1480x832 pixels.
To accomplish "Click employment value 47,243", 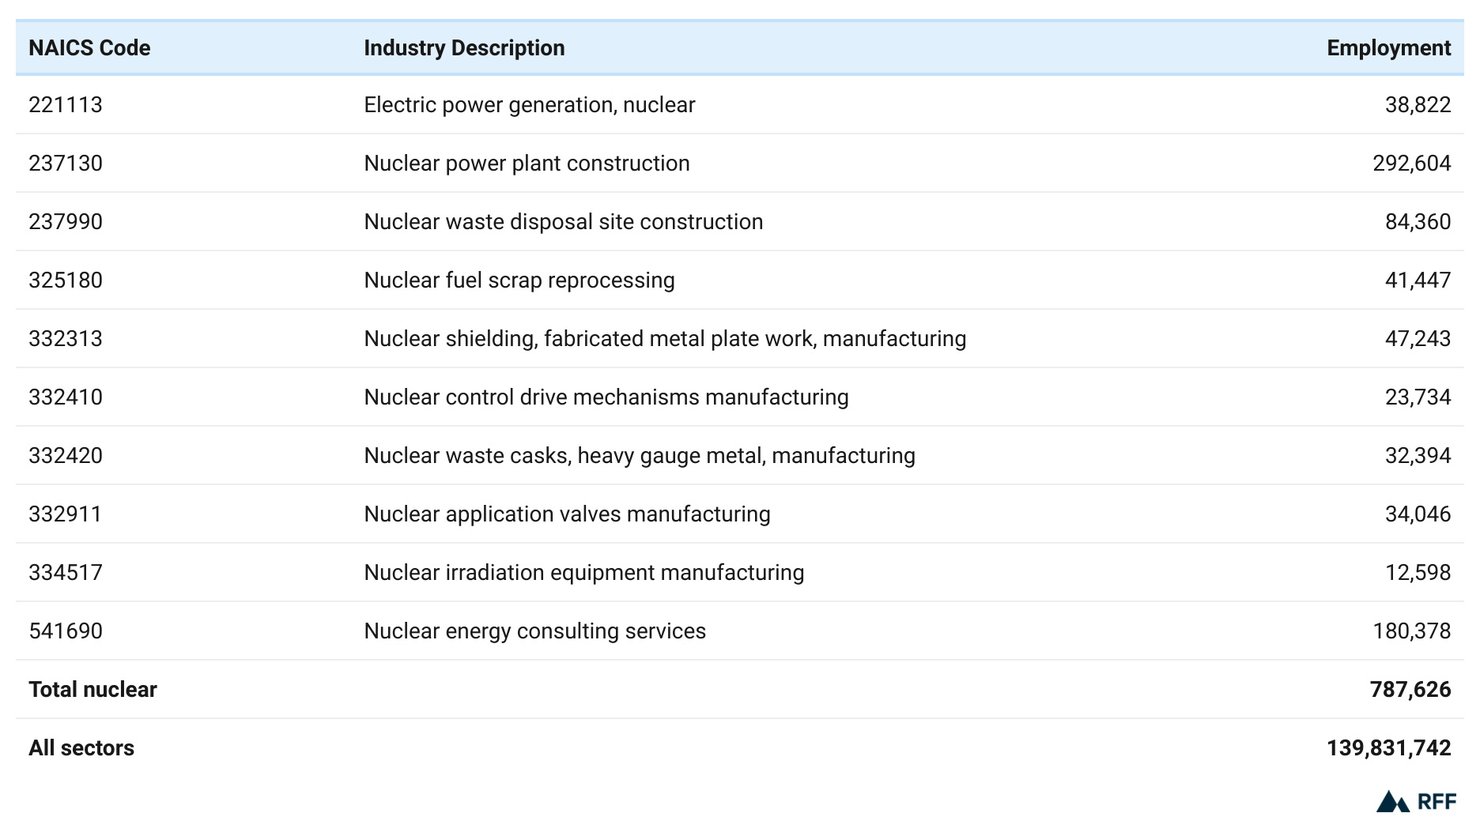I will click(x=1417, y=339).
